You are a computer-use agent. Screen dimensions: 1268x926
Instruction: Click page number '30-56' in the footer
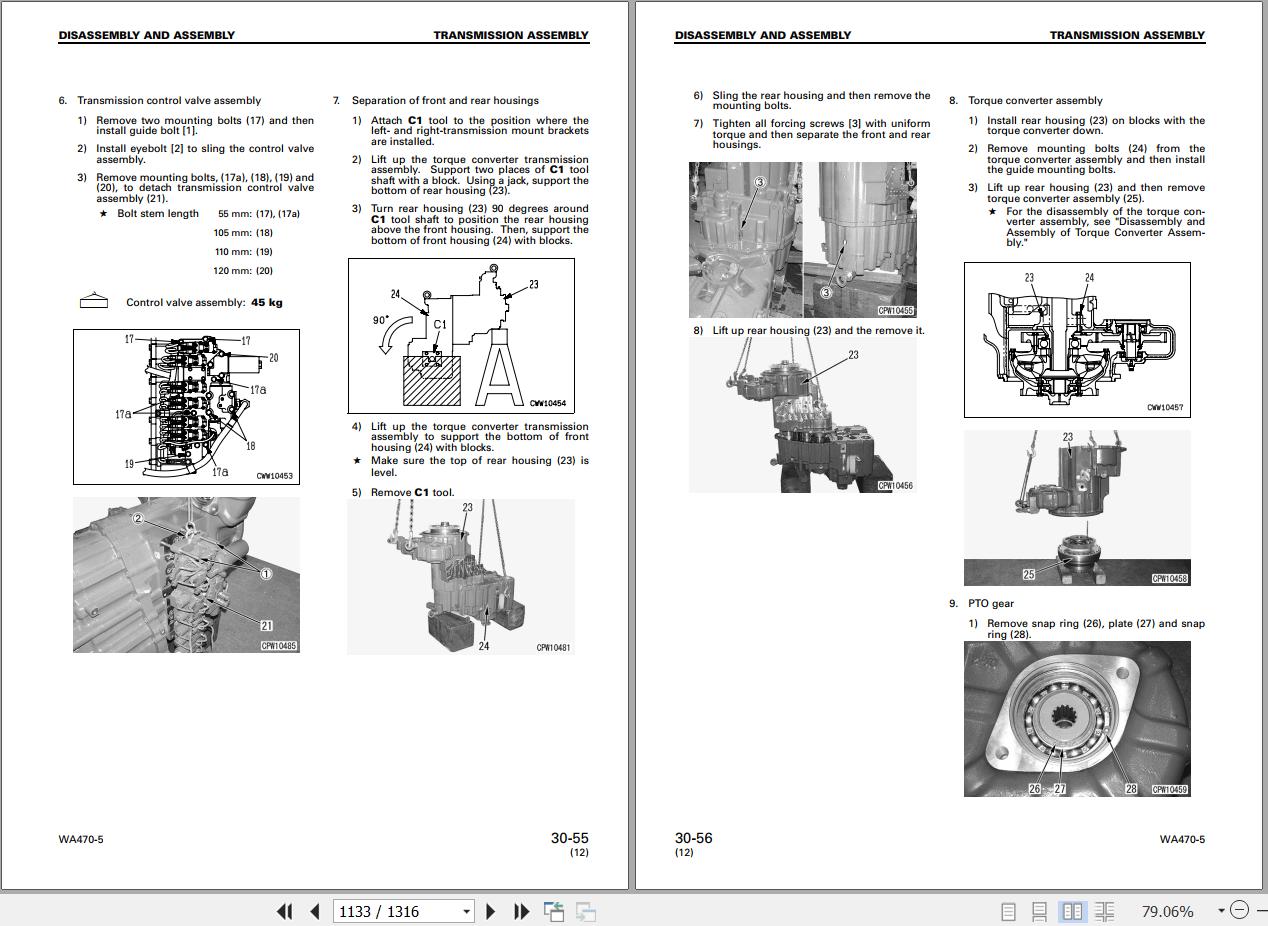694,838
